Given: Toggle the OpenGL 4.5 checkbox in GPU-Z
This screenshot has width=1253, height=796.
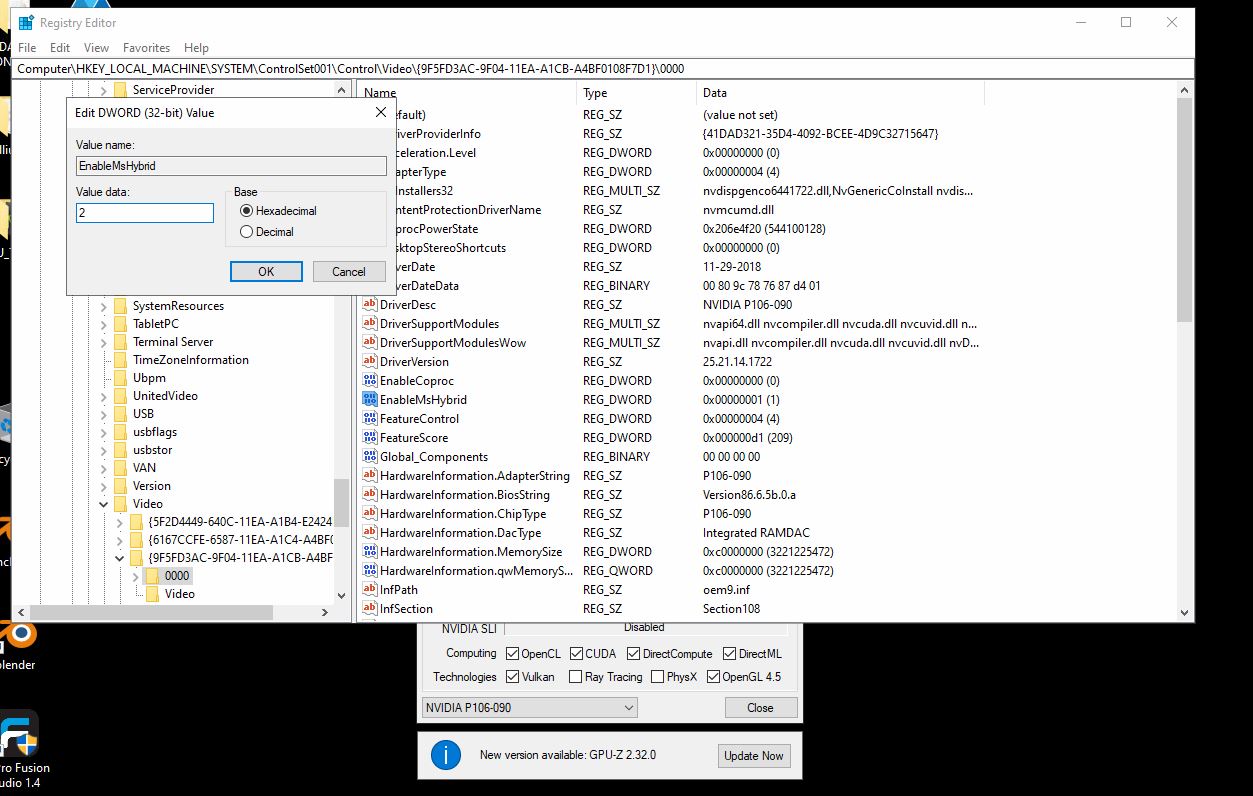Looking at the screenshot, I should pyautogui.click(x=713, y=677).
